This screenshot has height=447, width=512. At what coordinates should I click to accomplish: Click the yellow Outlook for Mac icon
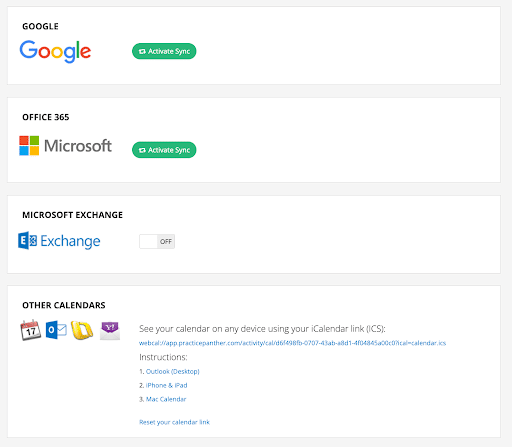tap(82, 331)
